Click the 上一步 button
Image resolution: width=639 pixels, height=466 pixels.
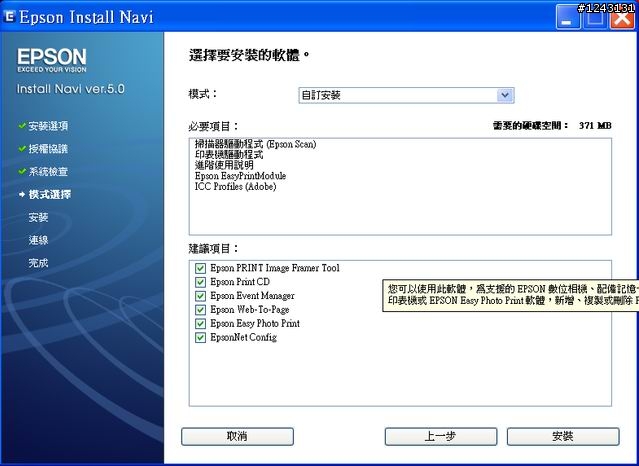tap(441, 437)
